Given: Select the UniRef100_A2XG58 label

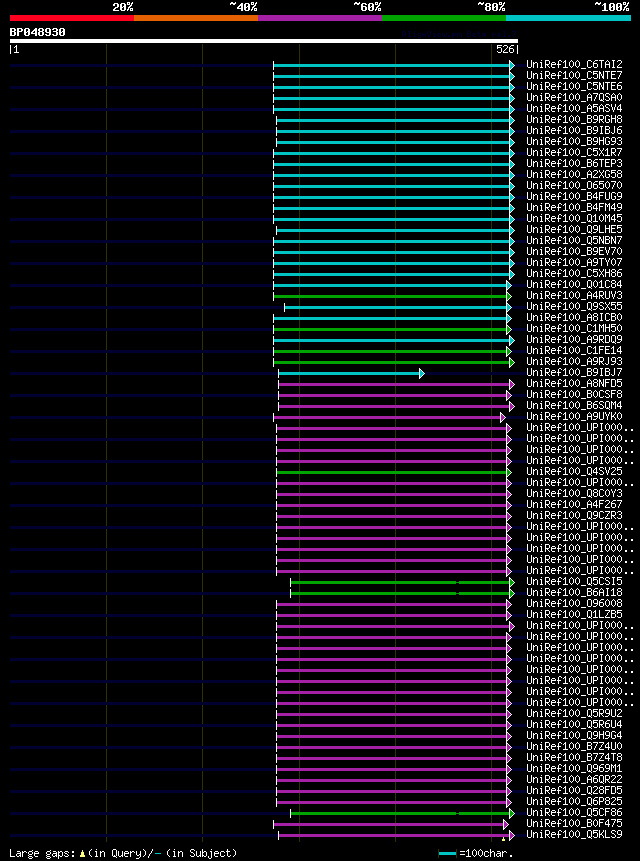Looking at the screenshot, I should pos(574,175).
